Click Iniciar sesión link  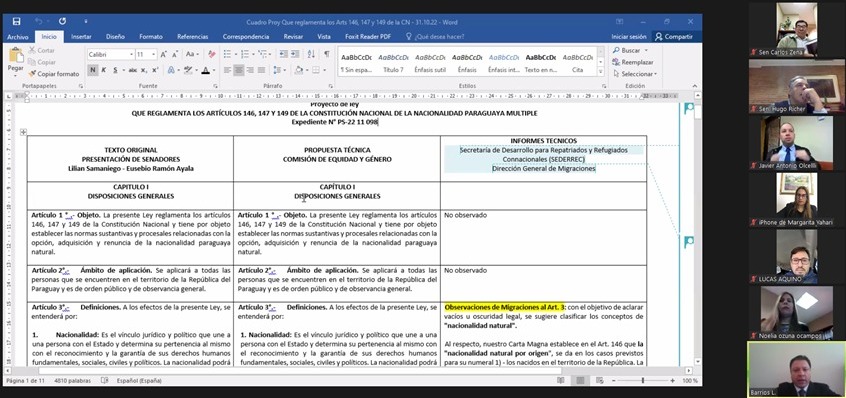pos(629,37)
